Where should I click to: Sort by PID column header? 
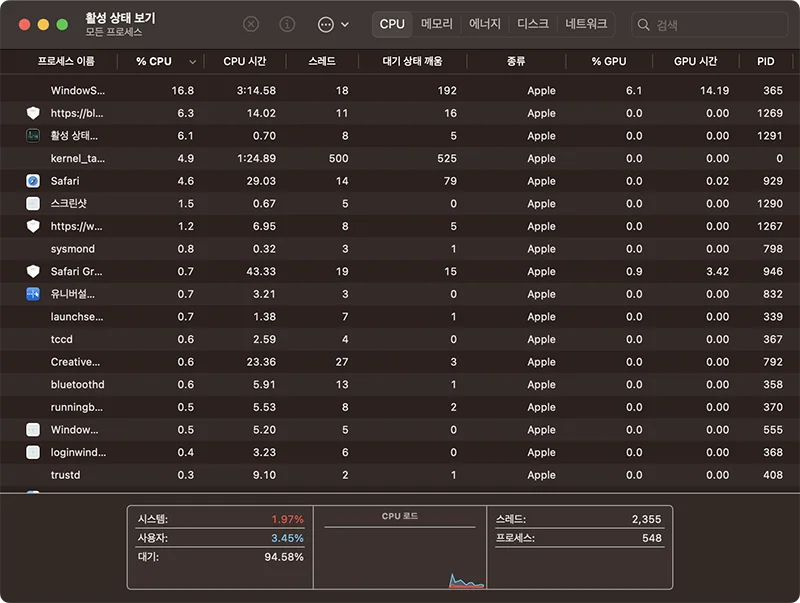tap(765, 61)
